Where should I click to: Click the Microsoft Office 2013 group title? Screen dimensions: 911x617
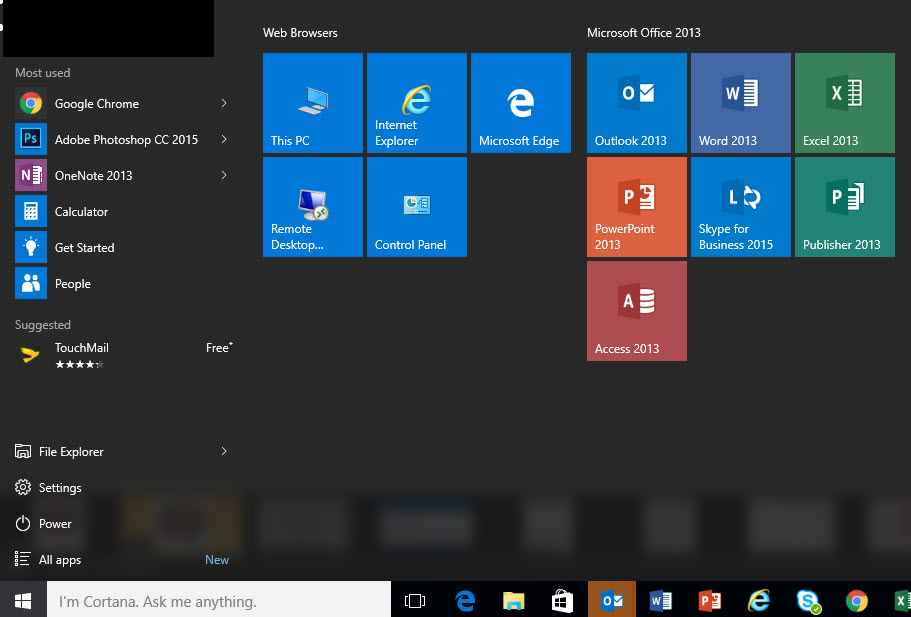[644, 33]
